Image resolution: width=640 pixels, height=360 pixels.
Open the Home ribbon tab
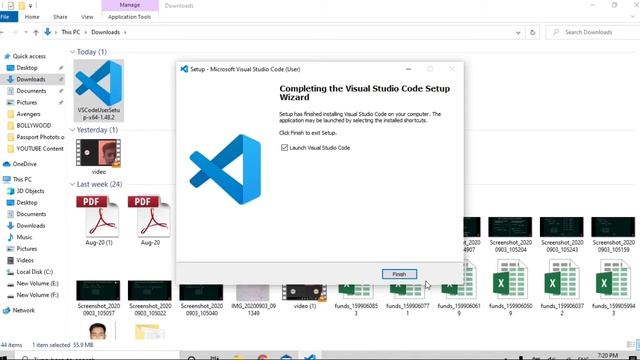[32, 17]
